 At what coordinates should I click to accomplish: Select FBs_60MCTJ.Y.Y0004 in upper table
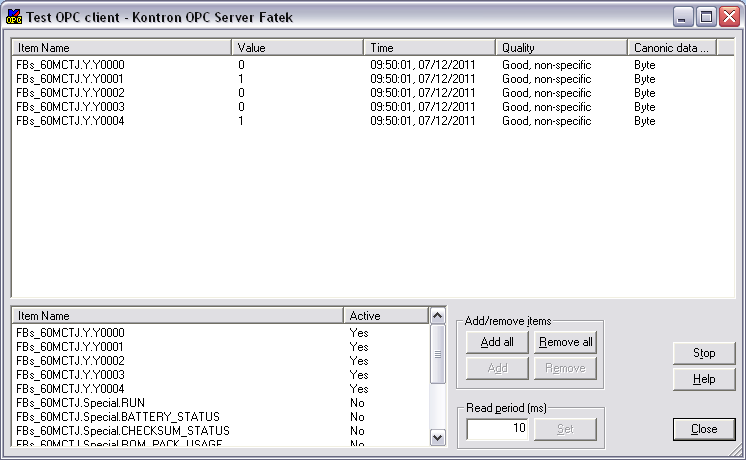point(70,121)
